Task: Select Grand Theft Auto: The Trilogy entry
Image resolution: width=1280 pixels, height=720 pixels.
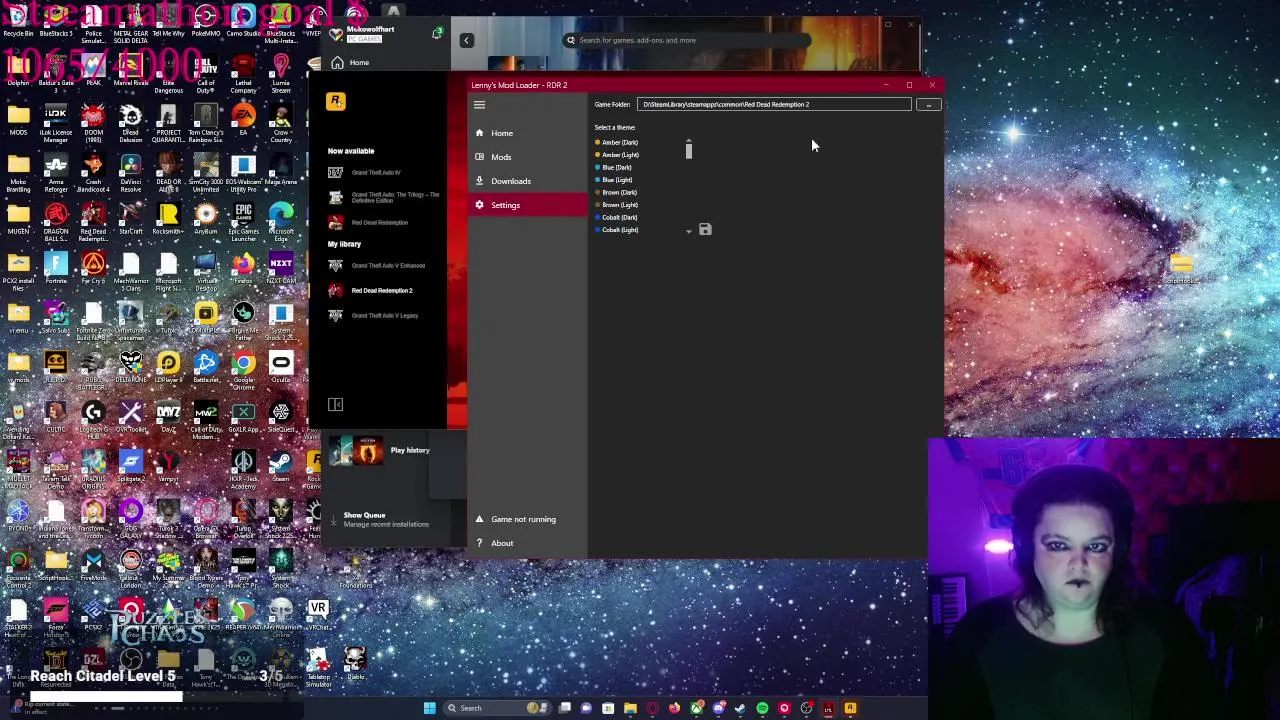Action: [384, 197]
